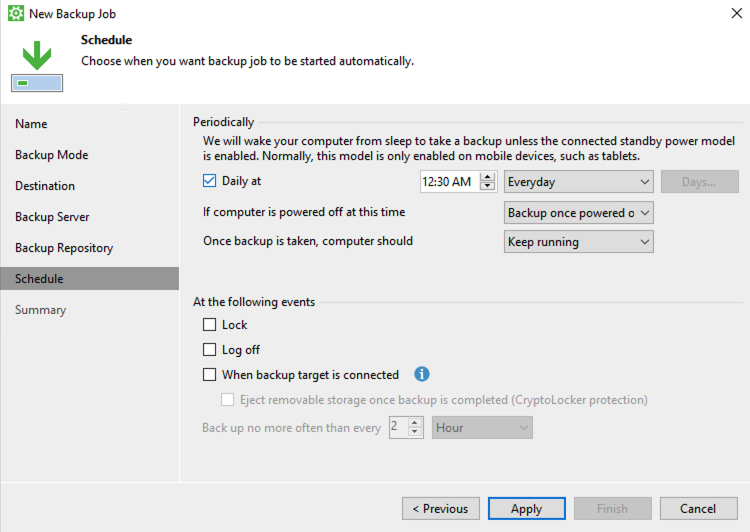Open the Keep running dropdown
This screenshot has width=750, height=532.
(x=578, y=242)
